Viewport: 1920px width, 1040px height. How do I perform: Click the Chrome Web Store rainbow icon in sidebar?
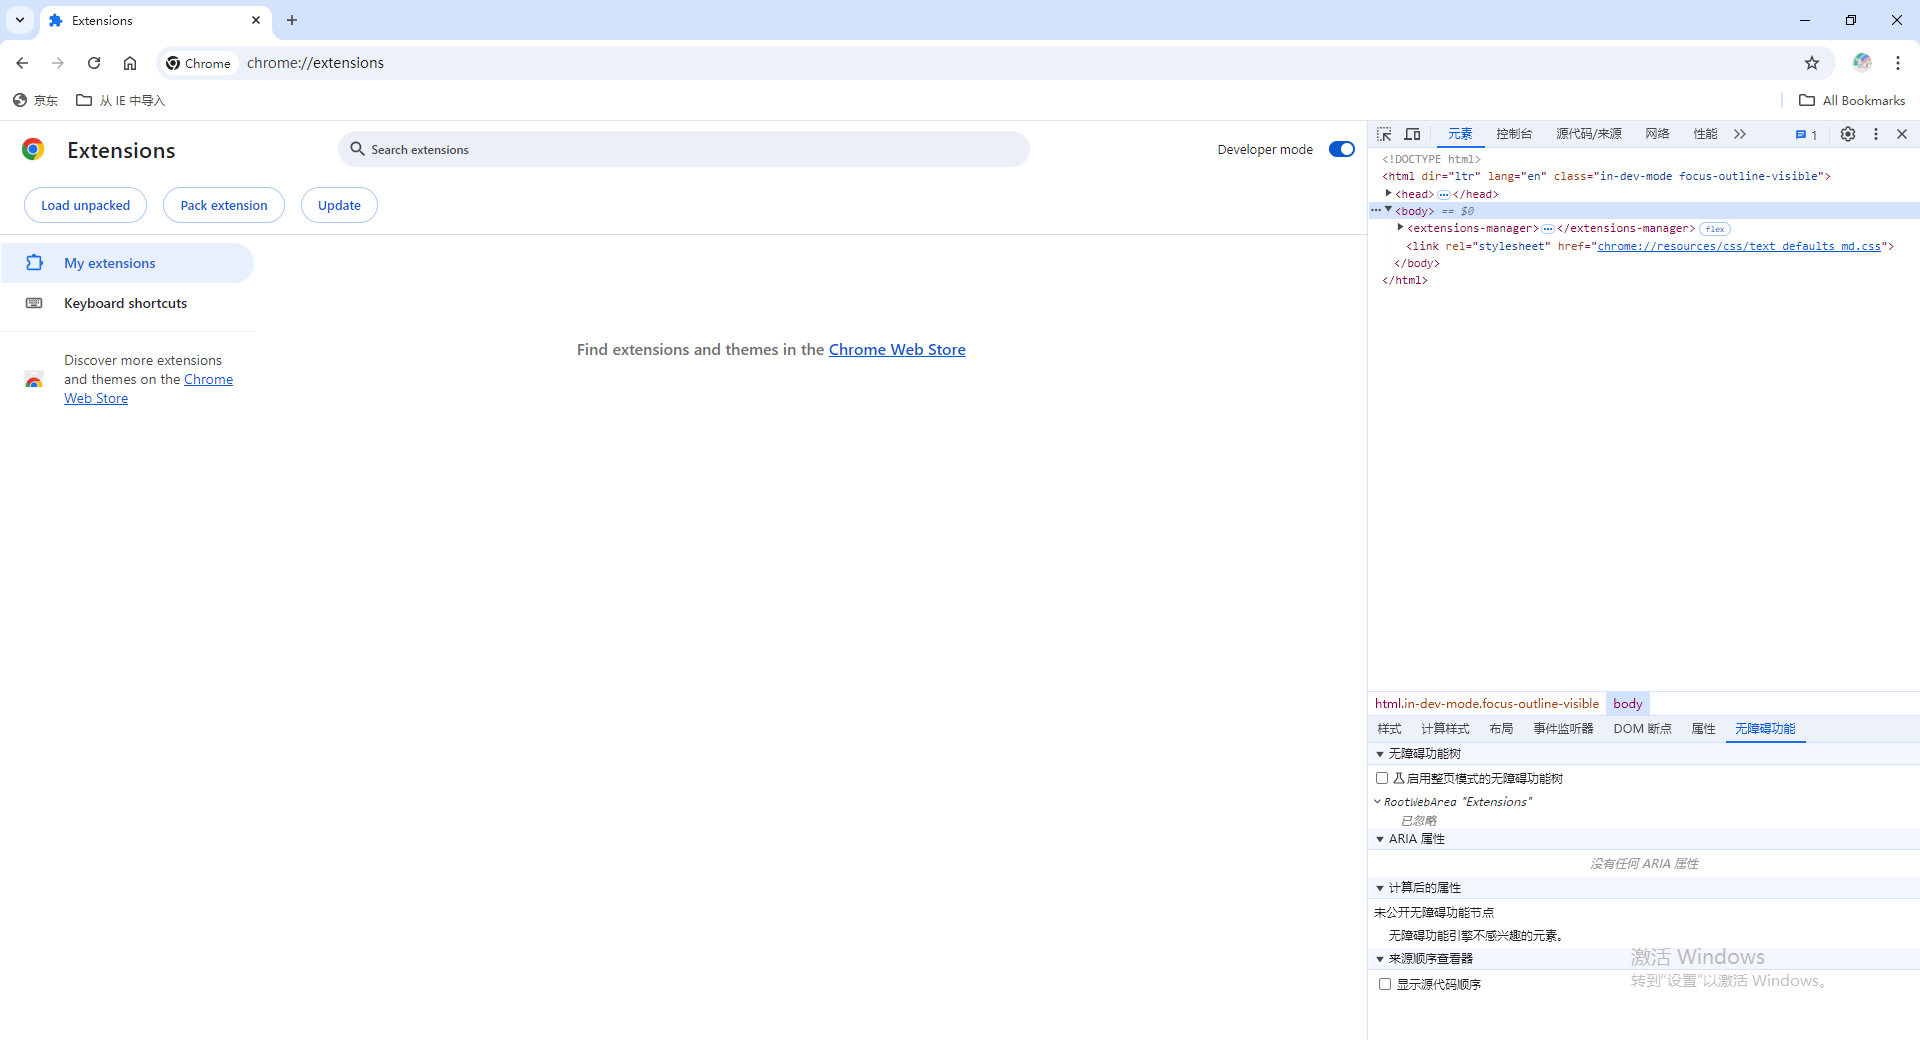pos(34,379)
